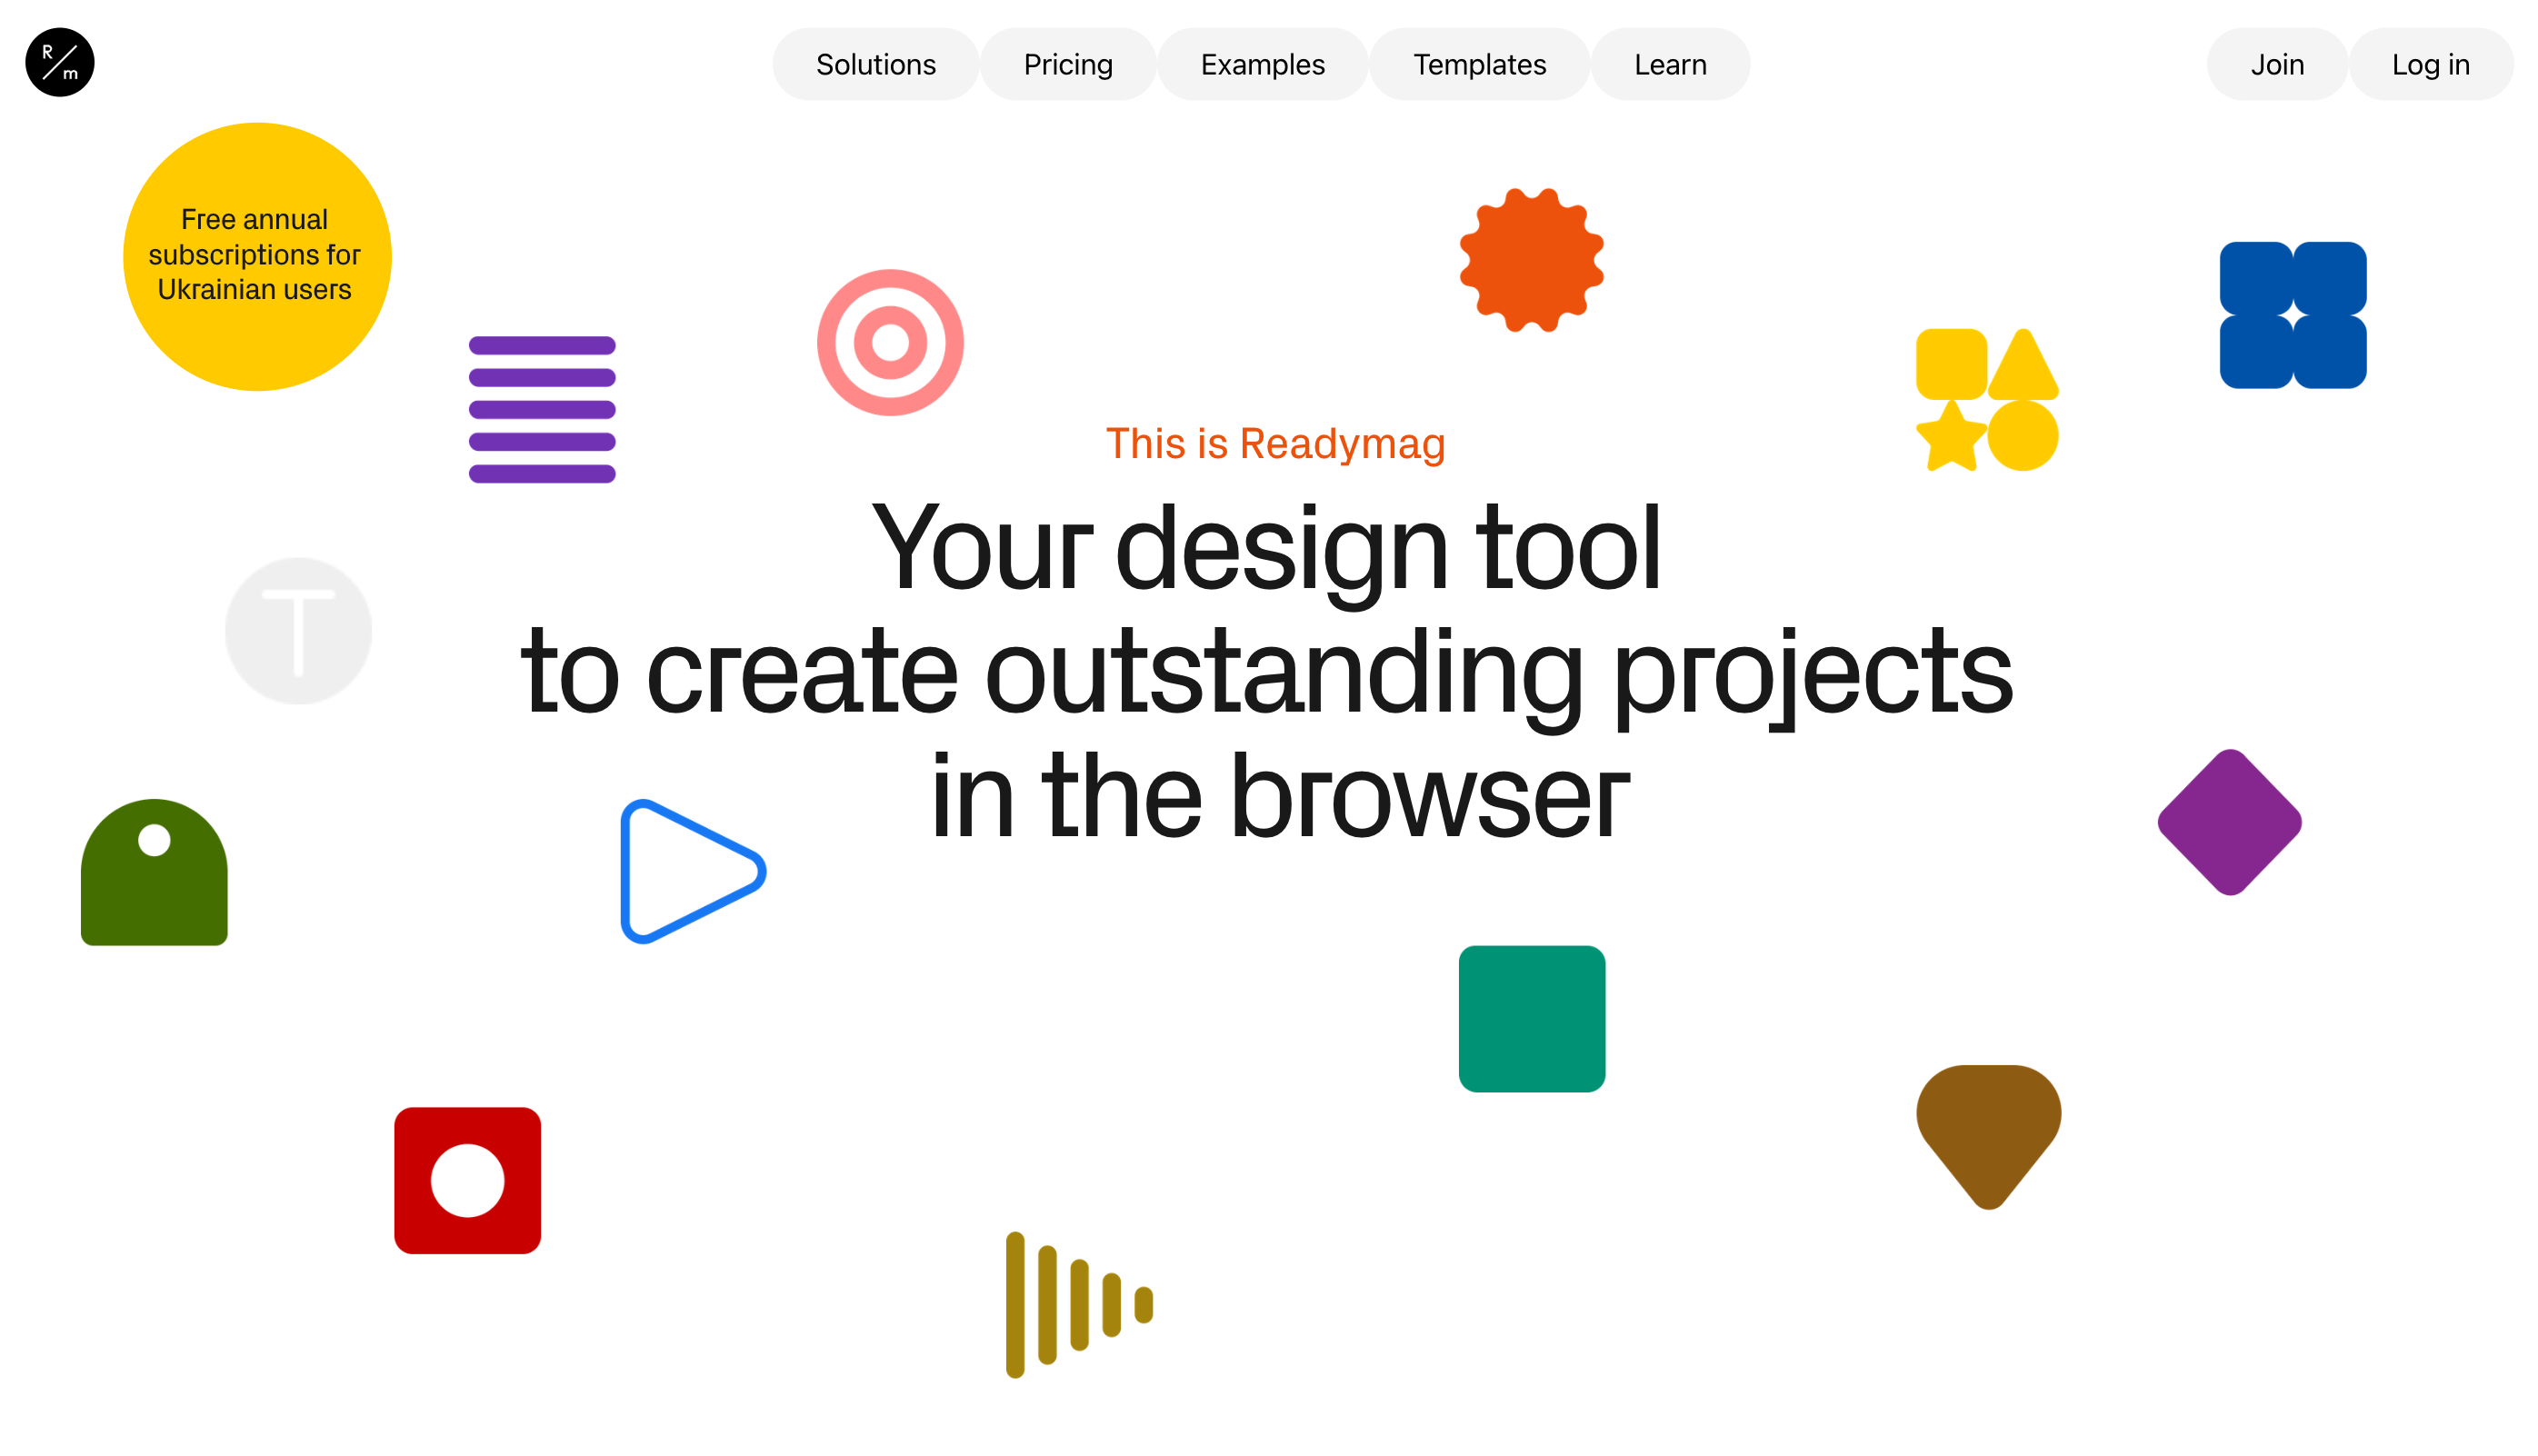
Task: Click the text alignment icon
Action: [x=540, y=408]
